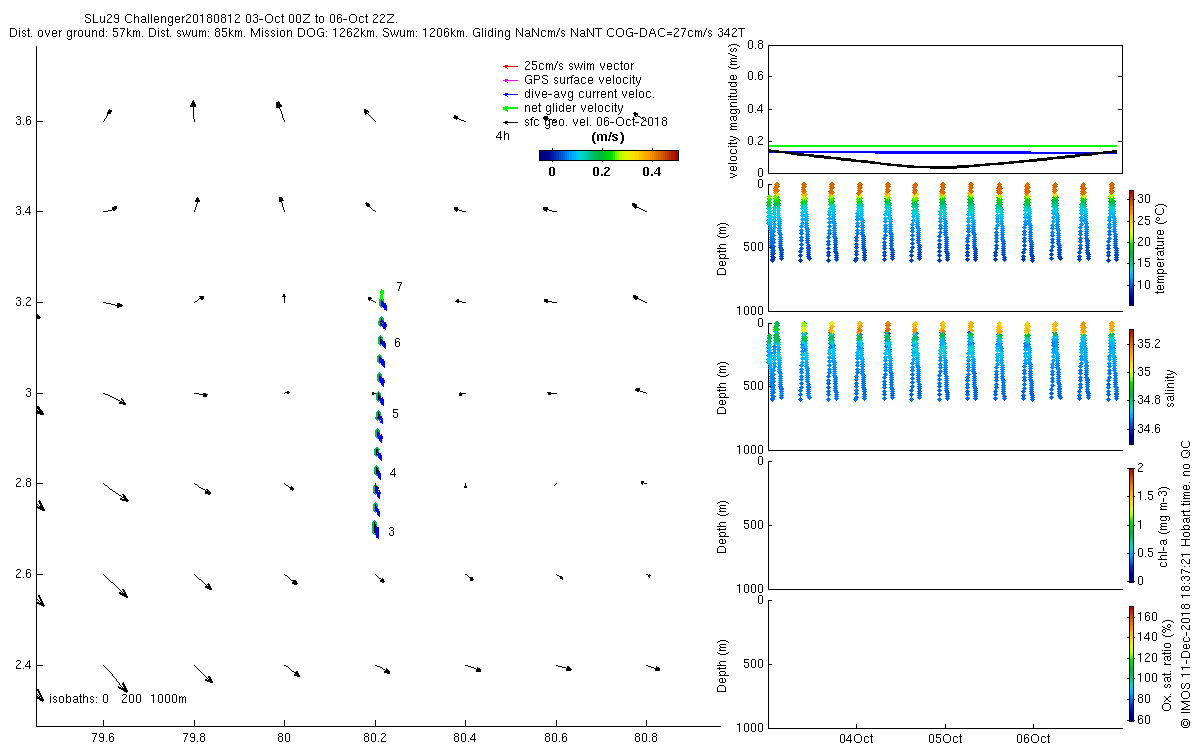Screen dimensions: 1200x750
Task: Click the black sfc geo. vel. legend arrow
Action: 510,122
